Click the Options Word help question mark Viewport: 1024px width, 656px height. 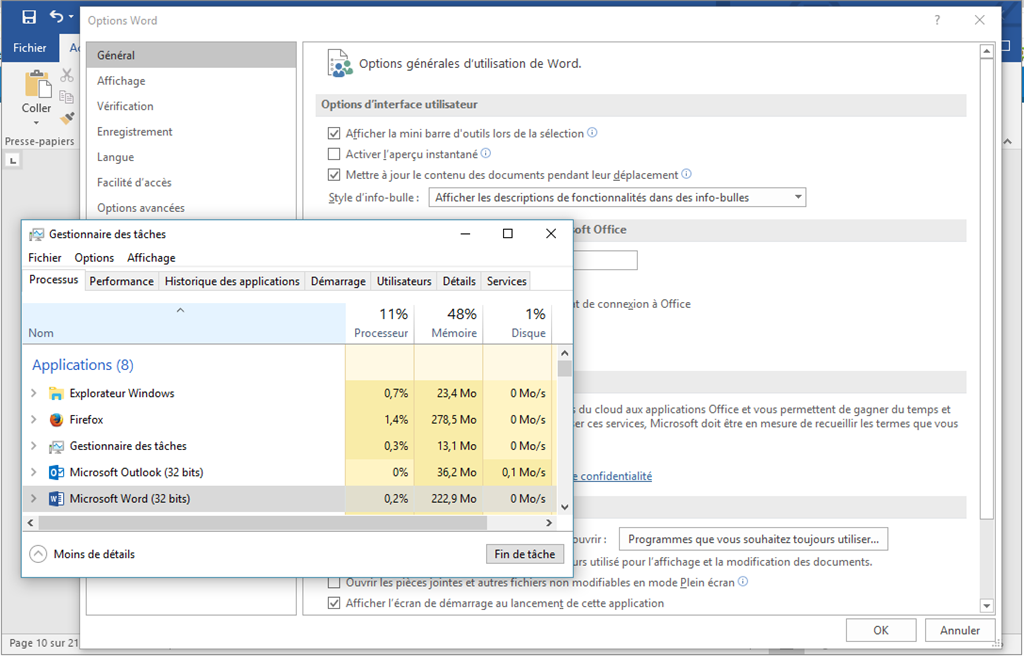(x=937, y=20)
